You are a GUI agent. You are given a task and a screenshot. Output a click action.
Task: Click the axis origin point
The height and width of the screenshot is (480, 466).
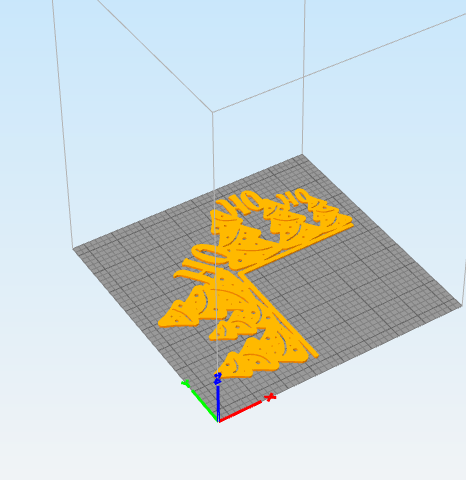[x=219, y=422]
